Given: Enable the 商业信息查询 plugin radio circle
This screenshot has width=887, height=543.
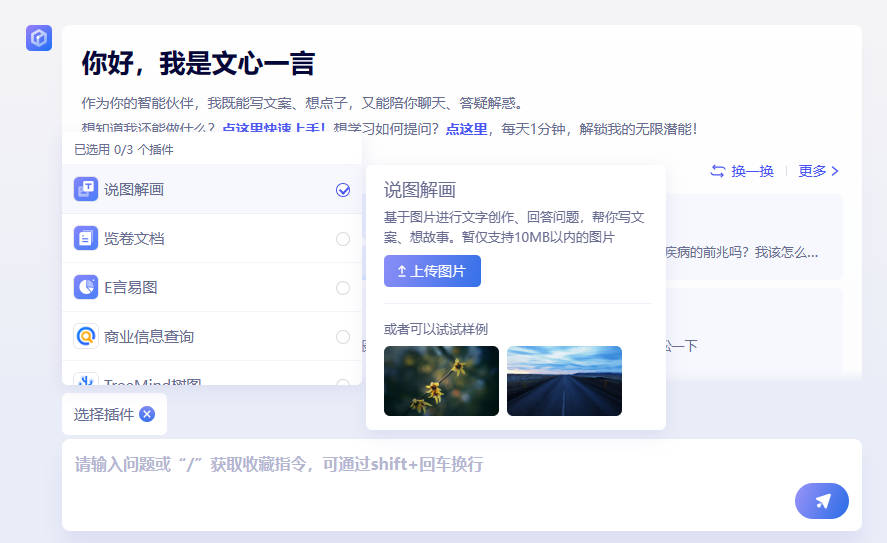Looking at the screenshot, I should pyautogui.click(x=343, y=337).
